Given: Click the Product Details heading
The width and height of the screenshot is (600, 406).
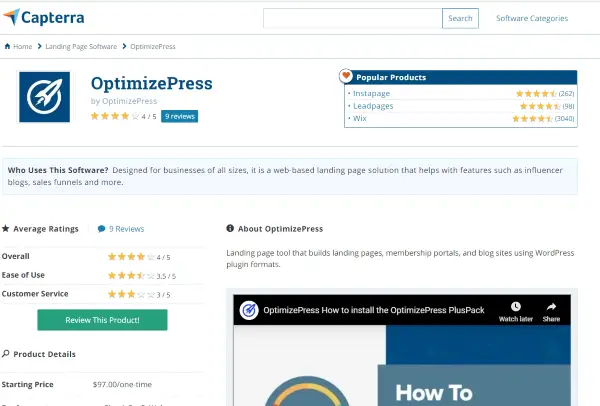Looking at the screenshot, I should click(x=44, y=354).
